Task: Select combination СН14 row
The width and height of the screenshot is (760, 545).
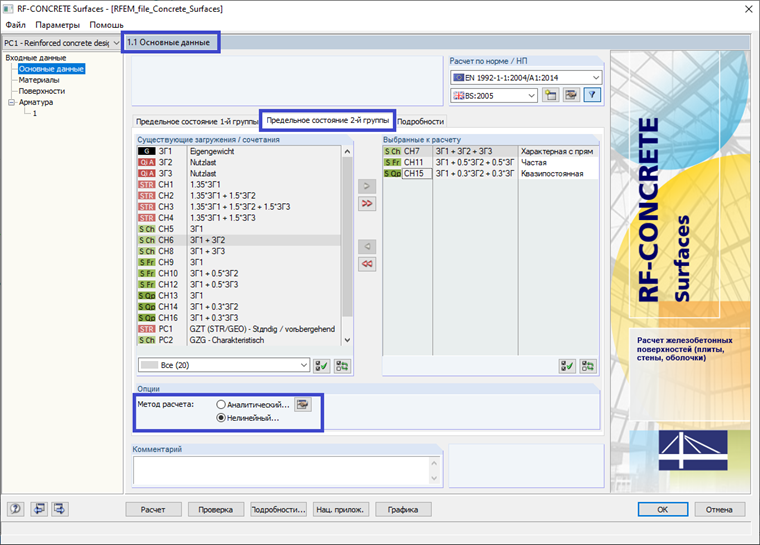Action: click(239, 307)
